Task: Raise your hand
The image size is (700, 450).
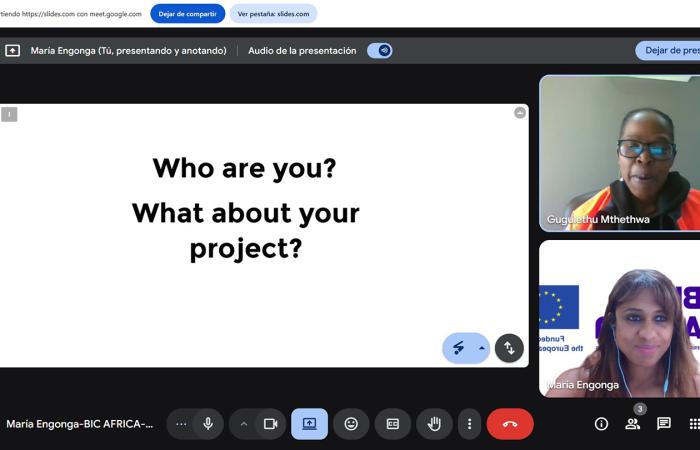Action: 434,424
